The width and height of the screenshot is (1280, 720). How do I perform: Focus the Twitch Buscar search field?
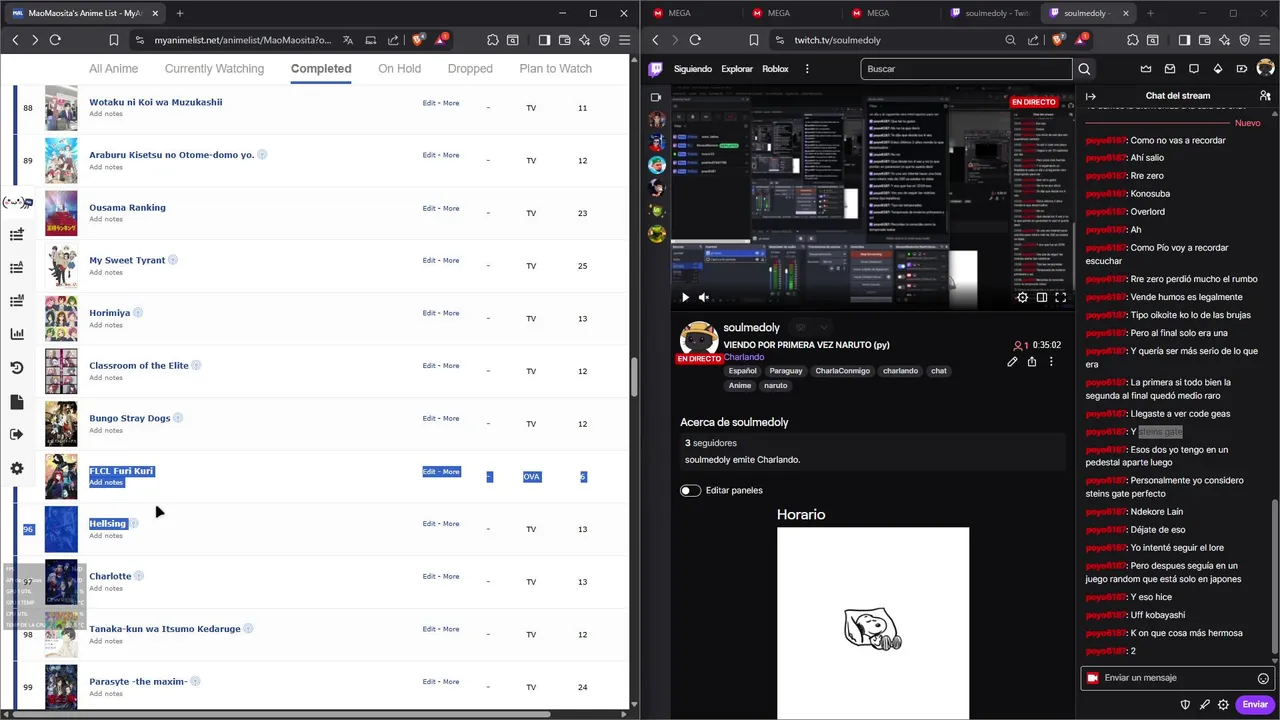pos(965,69)
